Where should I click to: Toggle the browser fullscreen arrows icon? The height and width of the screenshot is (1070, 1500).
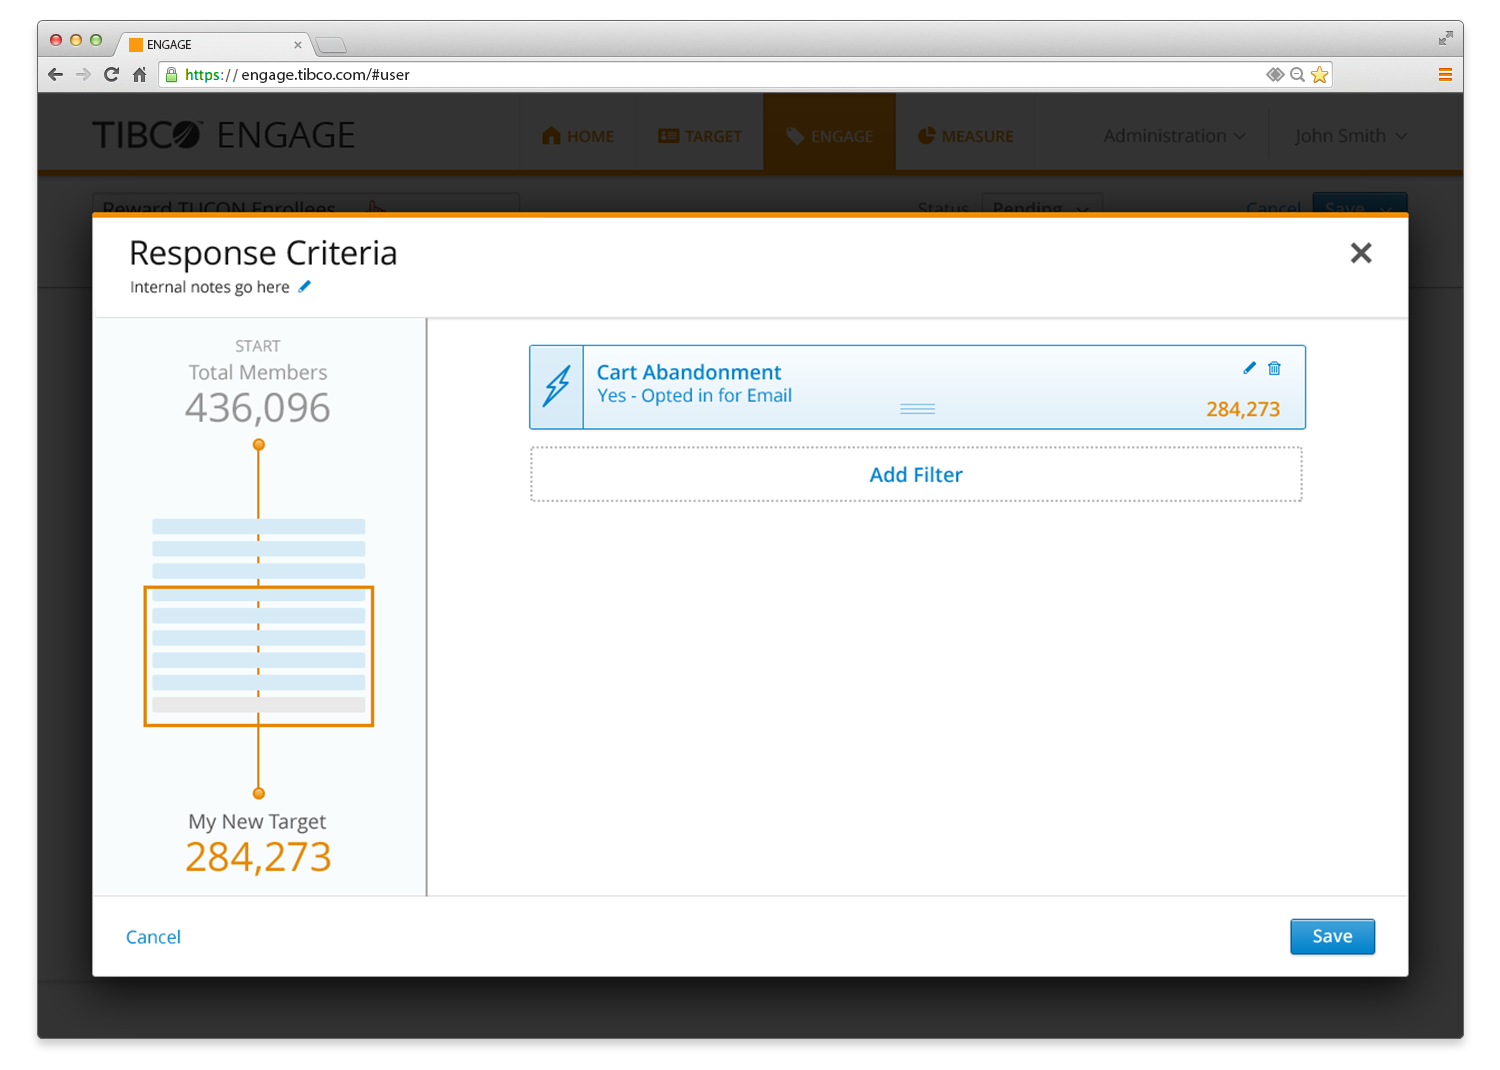click(x=1445, y=38)
